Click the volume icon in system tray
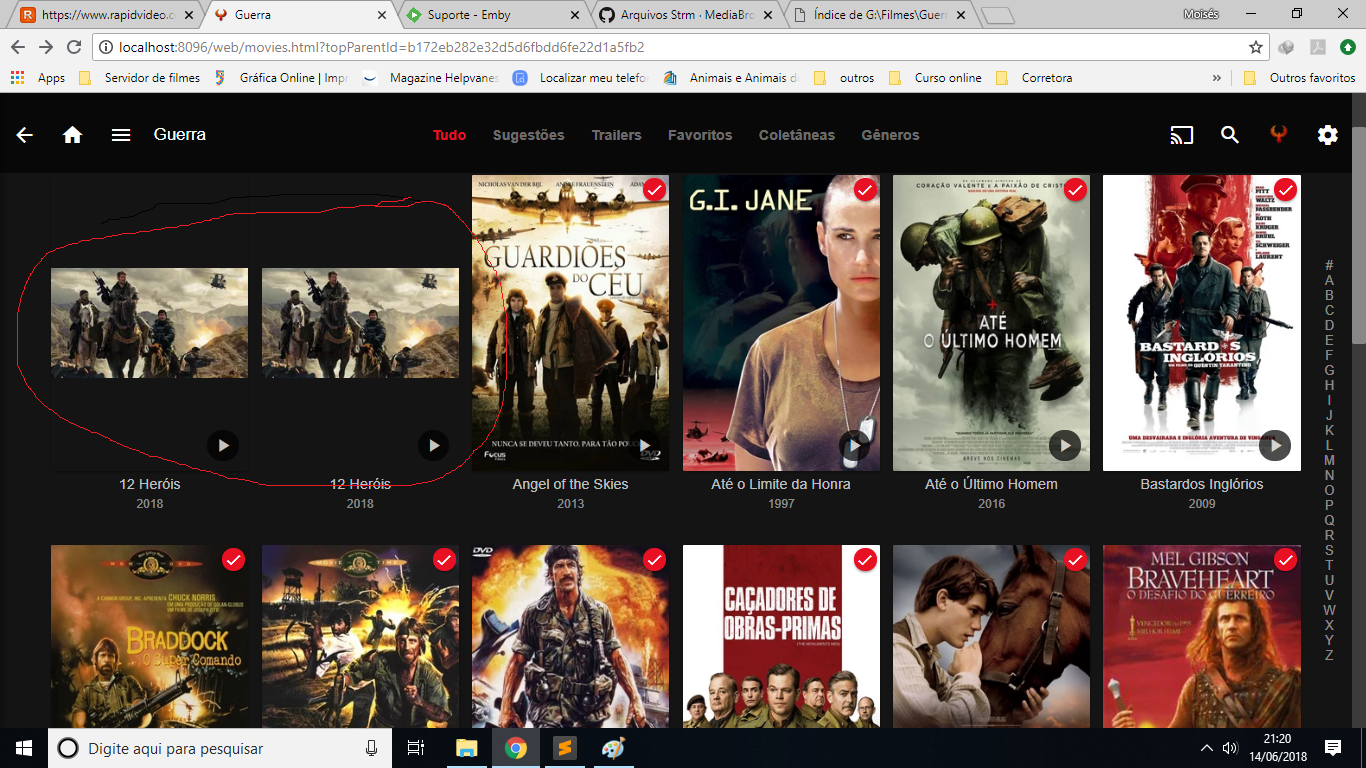 [1230, 748]
